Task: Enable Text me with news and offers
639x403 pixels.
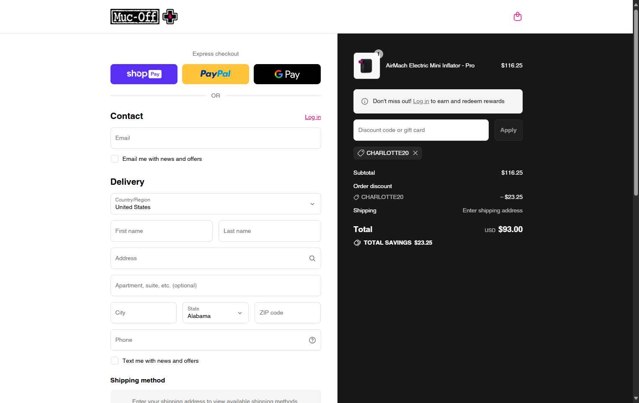Action: click(x=115, y=361)
